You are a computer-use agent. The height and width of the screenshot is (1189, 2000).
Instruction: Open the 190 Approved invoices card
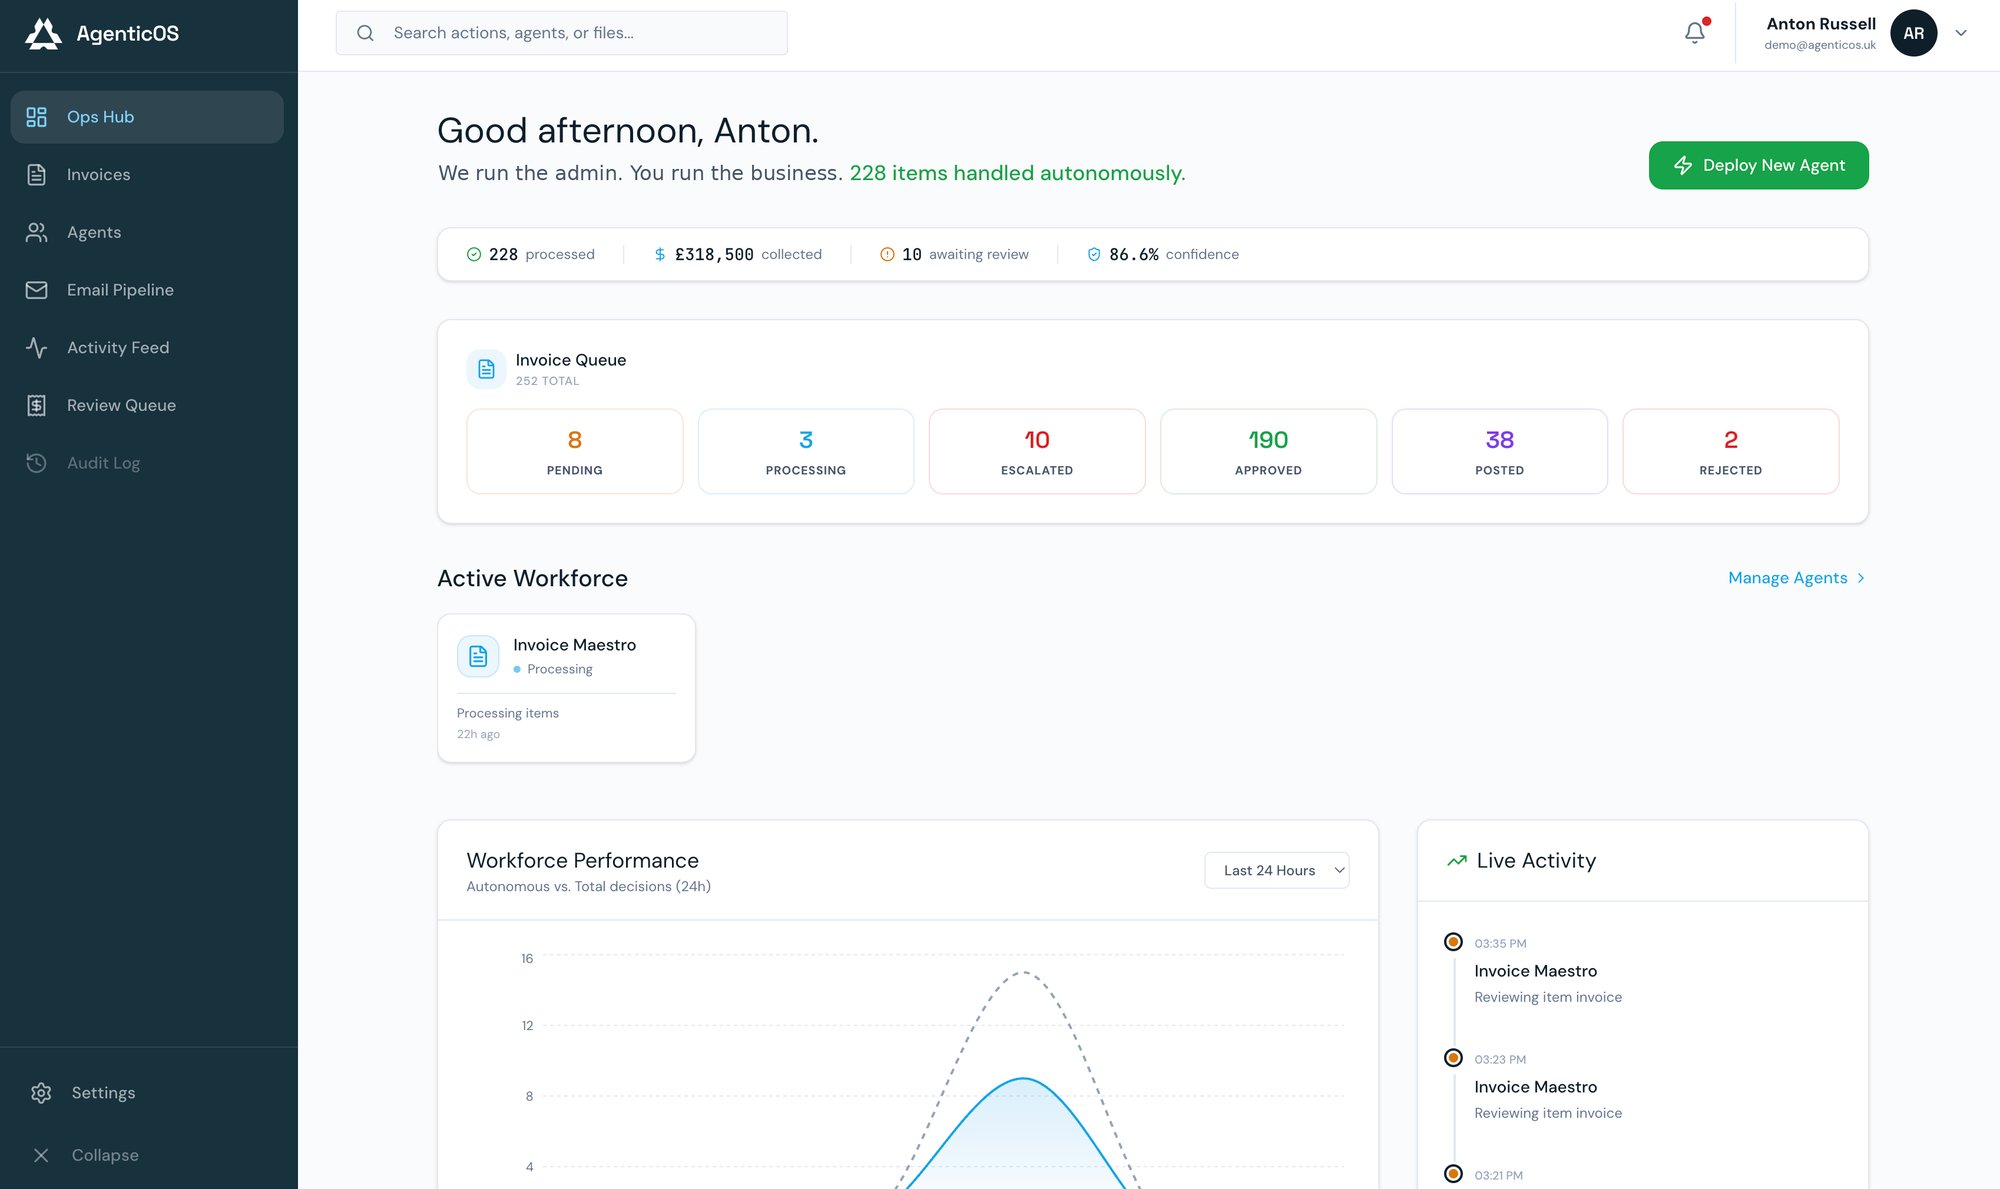pos(1268,451)
